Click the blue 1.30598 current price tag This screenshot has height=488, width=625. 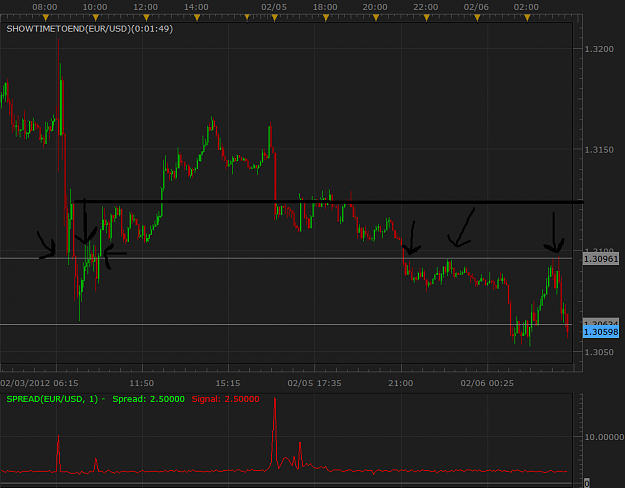pos(601,332)
